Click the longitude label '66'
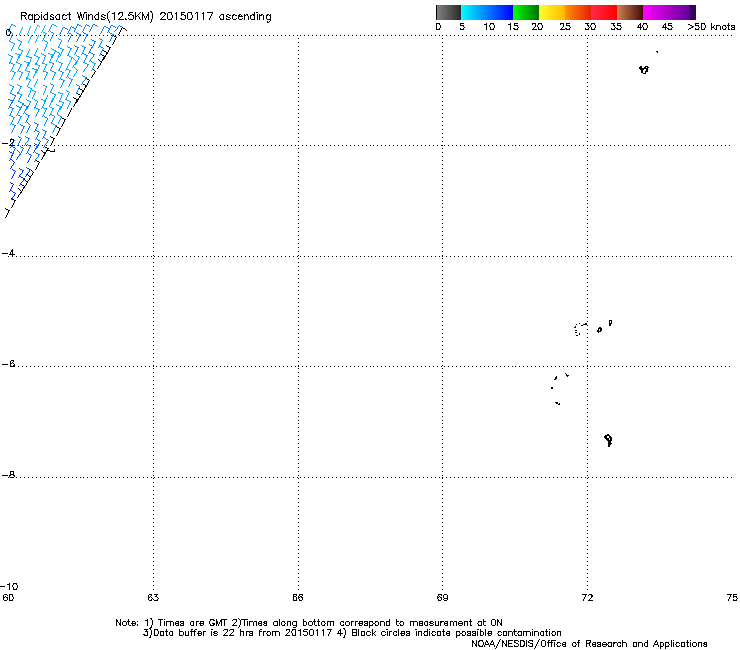Image resolution: width=740 pixels, height=650 pixels. [298, 598]
